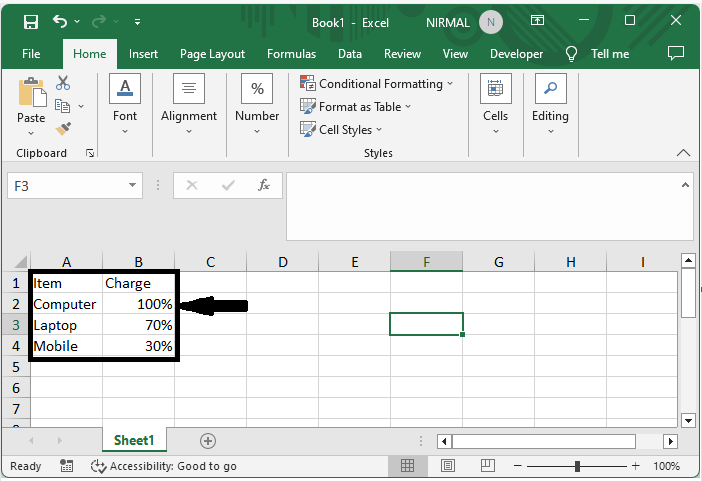Viewport: 702px width, 481px height.
Task: Click the NIRMAL account avatar
Action: pos(491,22)
